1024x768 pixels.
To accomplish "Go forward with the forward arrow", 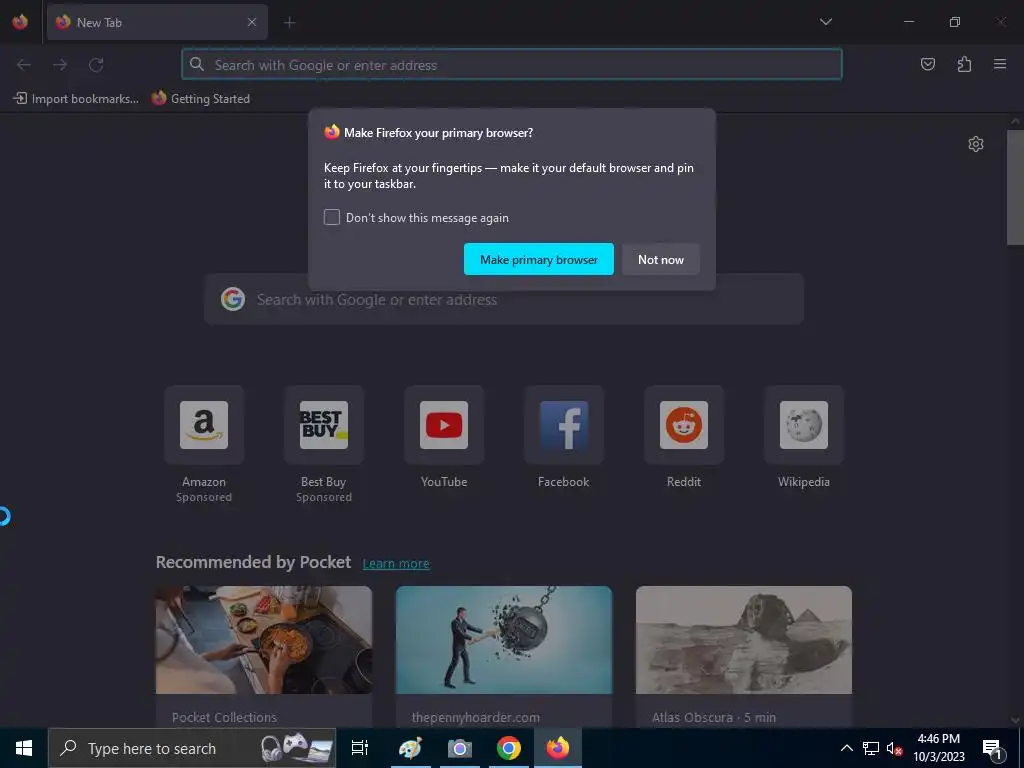I will pyautogui.click(x=60, y=65).
